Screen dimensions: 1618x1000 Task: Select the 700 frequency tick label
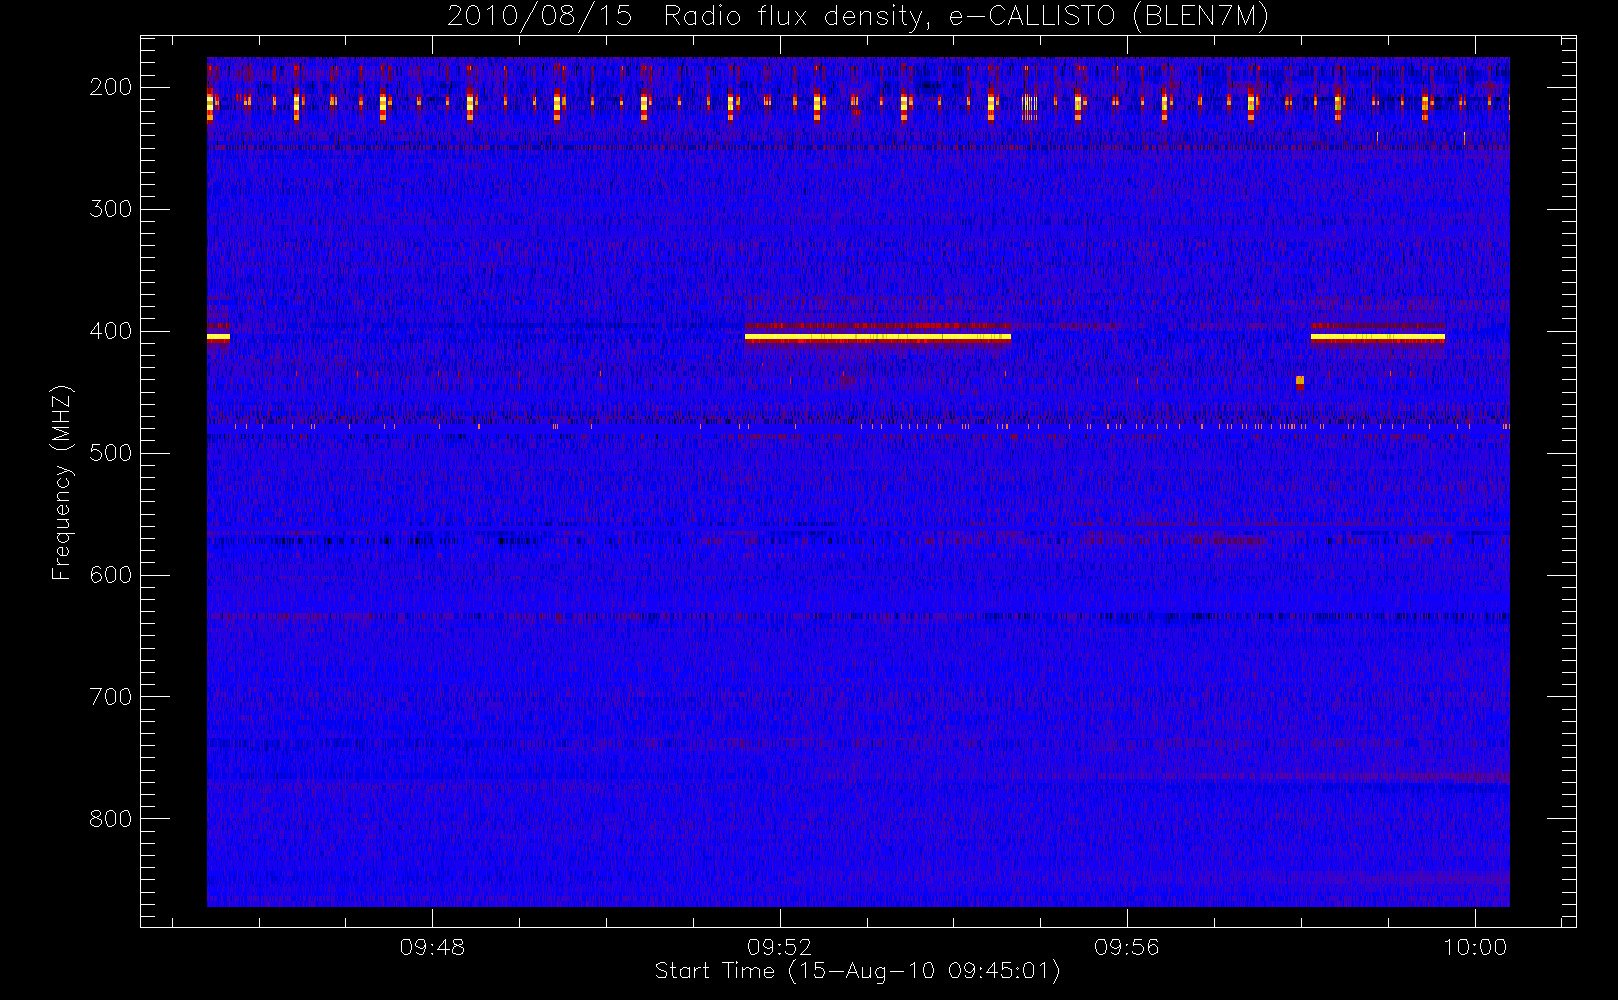pos(111,697)
